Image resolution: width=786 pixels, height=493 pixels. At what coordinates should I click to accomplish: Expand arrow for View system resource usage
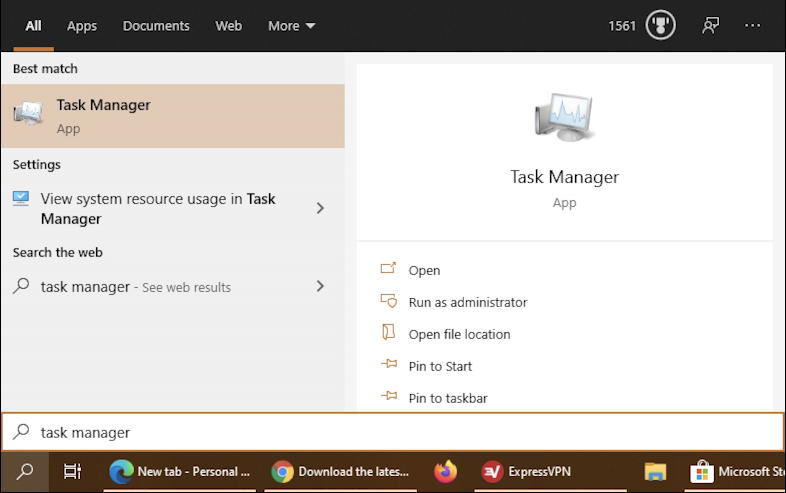(320, 208)
